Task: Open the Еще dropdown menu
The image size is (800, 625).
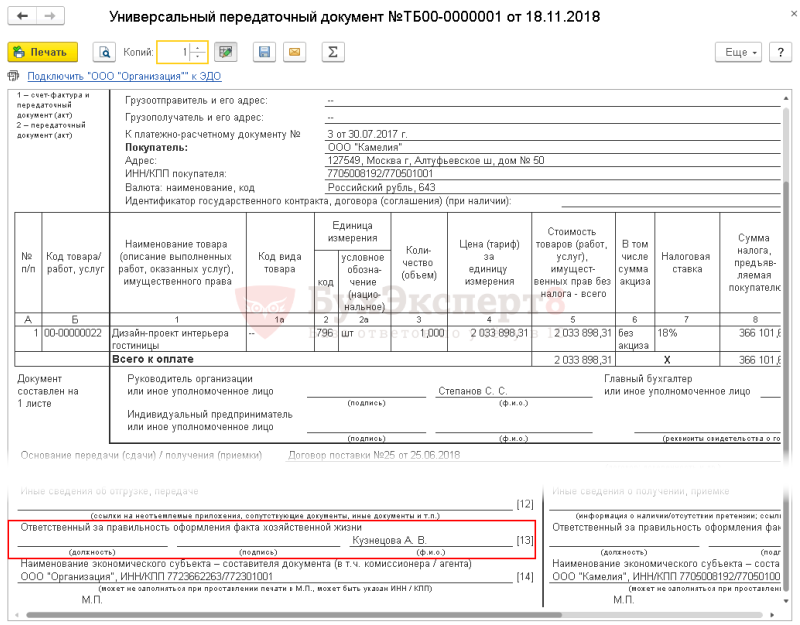Action: point(738,52)
